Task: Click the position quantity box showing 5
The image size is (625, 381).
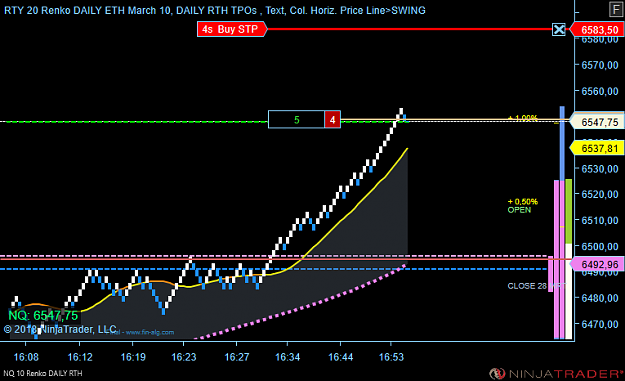Action: (x=296, y=120)
